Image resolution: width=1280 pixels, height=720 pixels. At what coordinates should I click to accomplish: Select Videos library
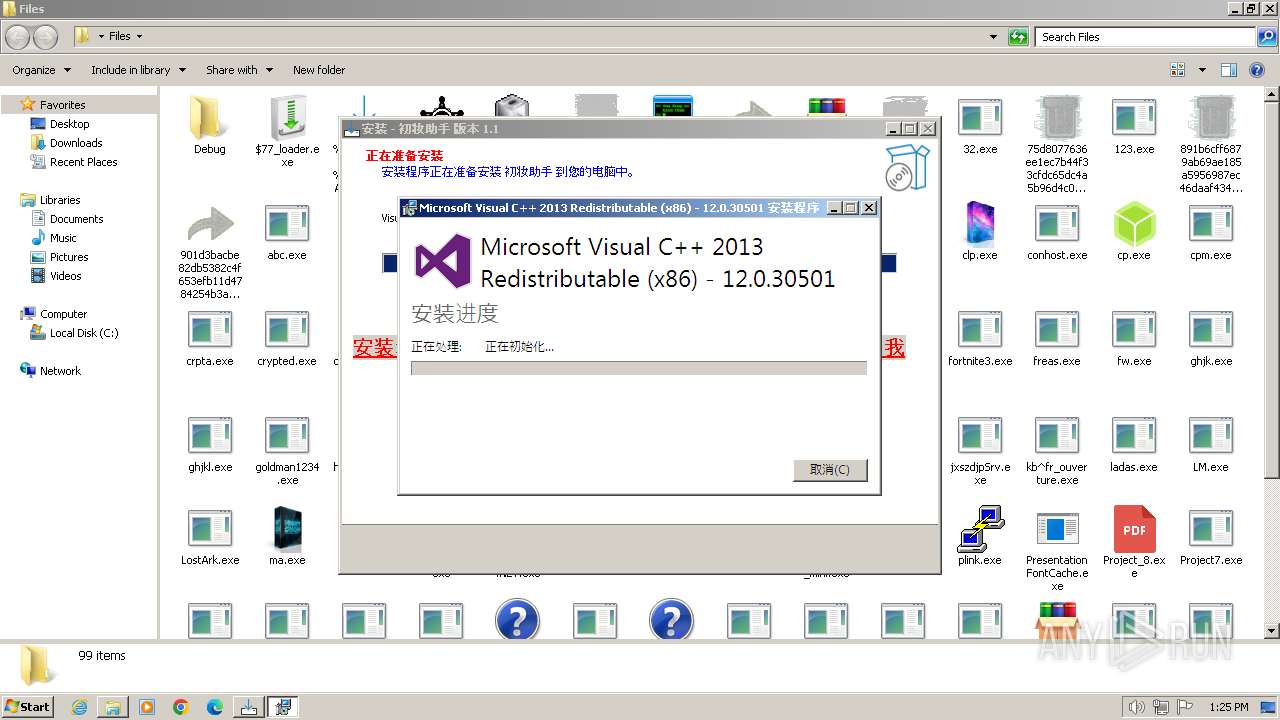click(66, 276)
